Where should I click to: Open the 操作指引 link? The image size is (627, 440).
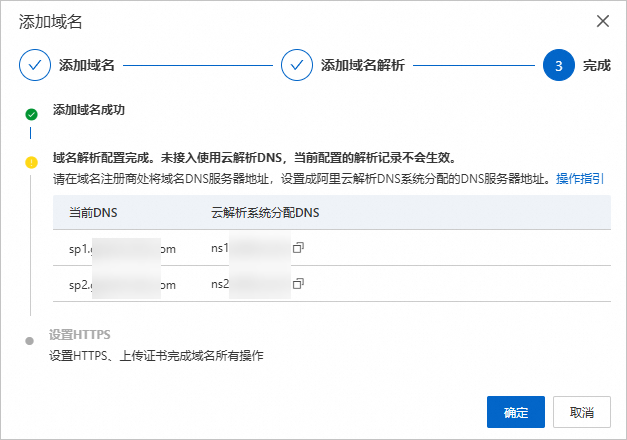pyautogui.click(x=579, y=178)
